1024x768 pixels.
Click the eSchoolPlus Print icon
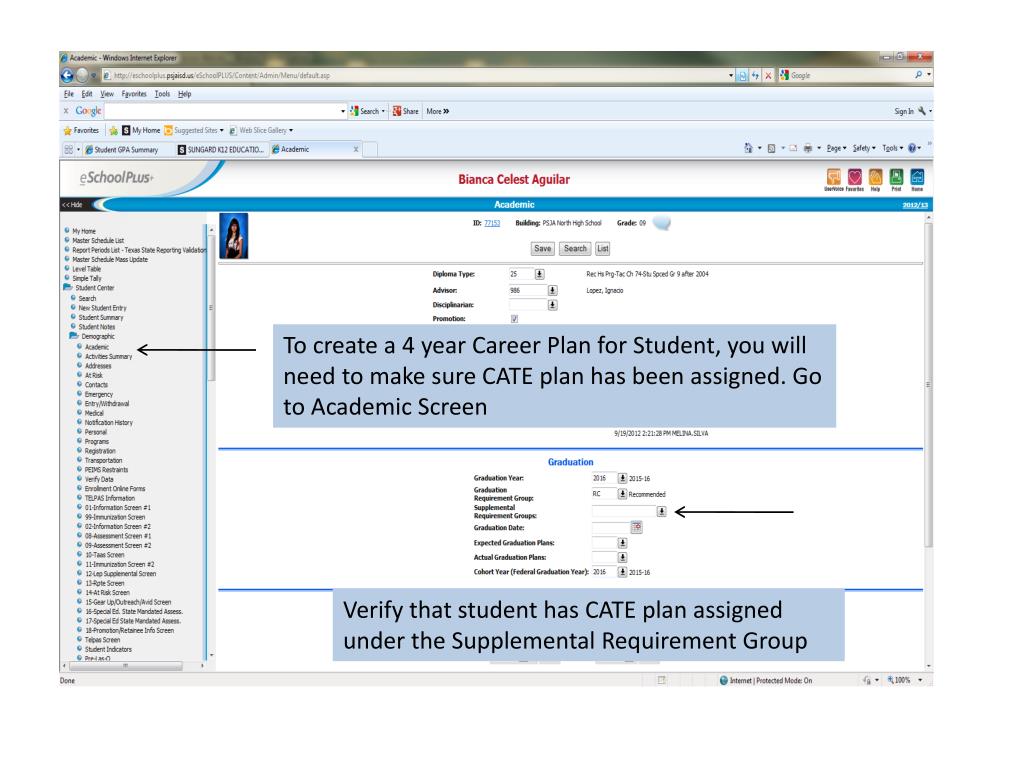897,177
